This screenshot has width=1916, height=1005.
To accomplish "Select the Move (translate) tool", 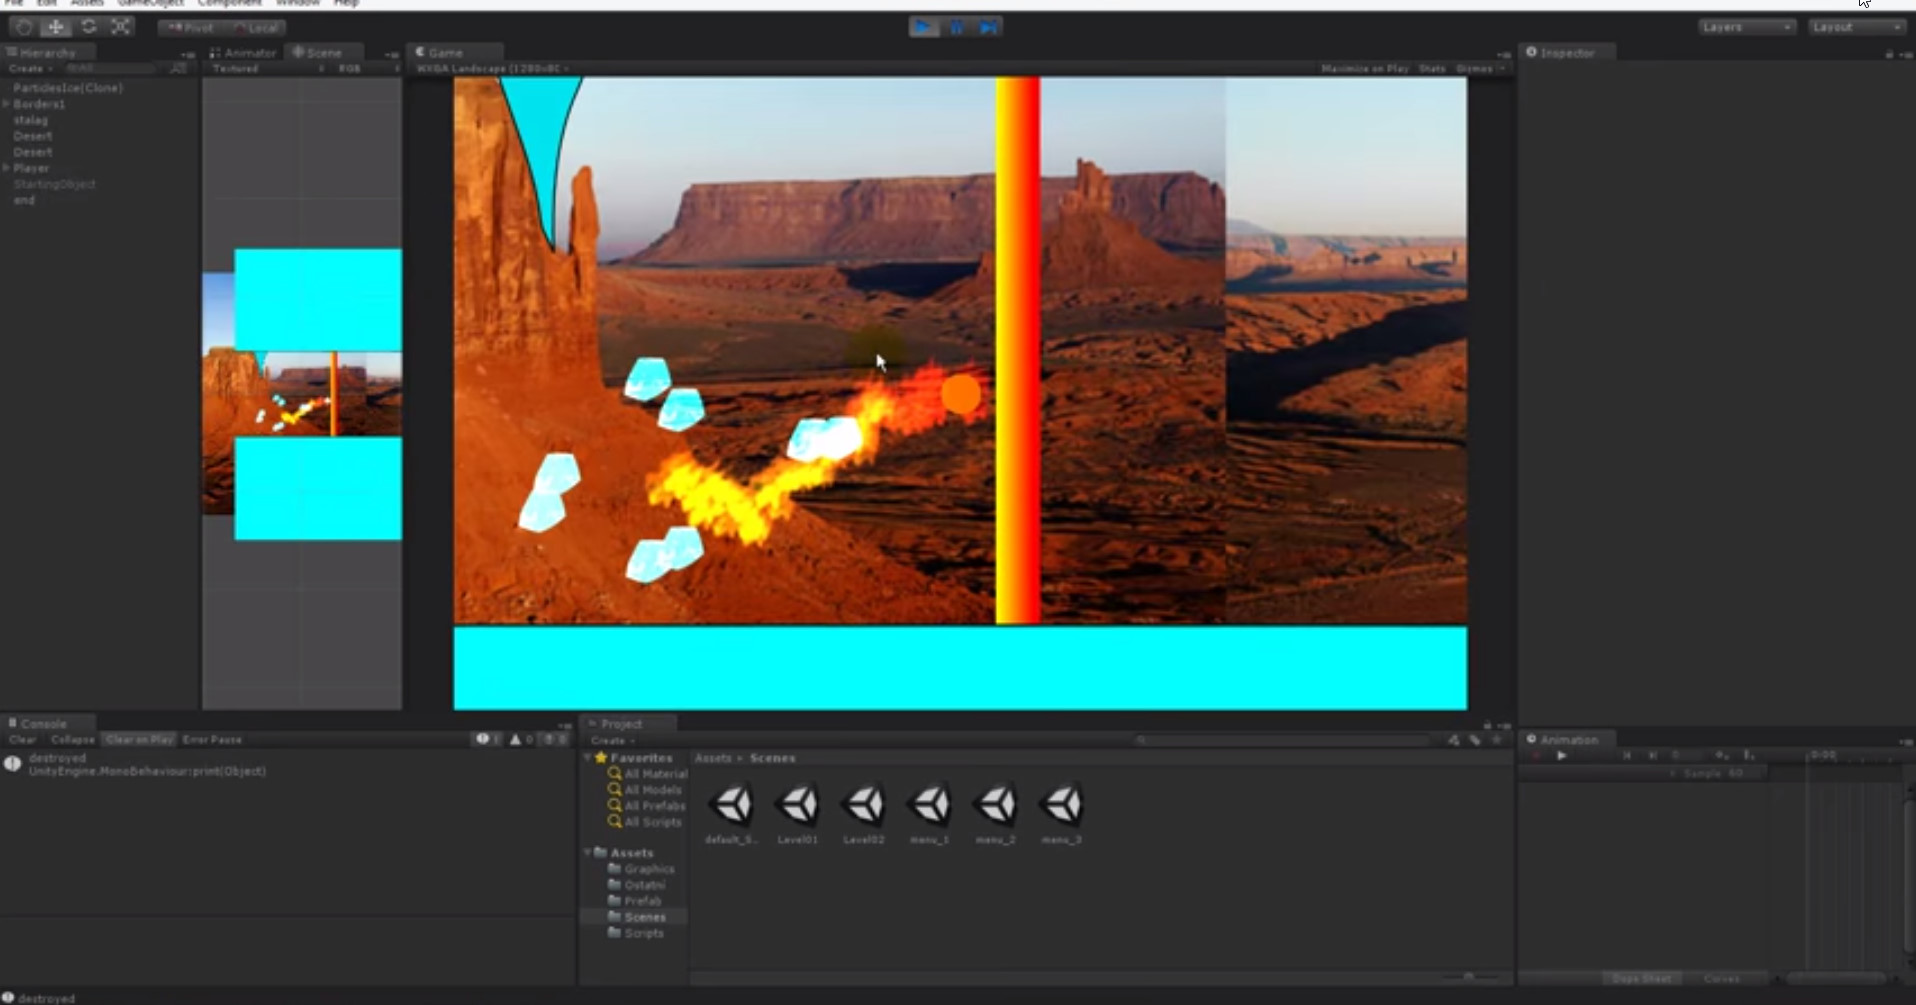I will 56,27.
